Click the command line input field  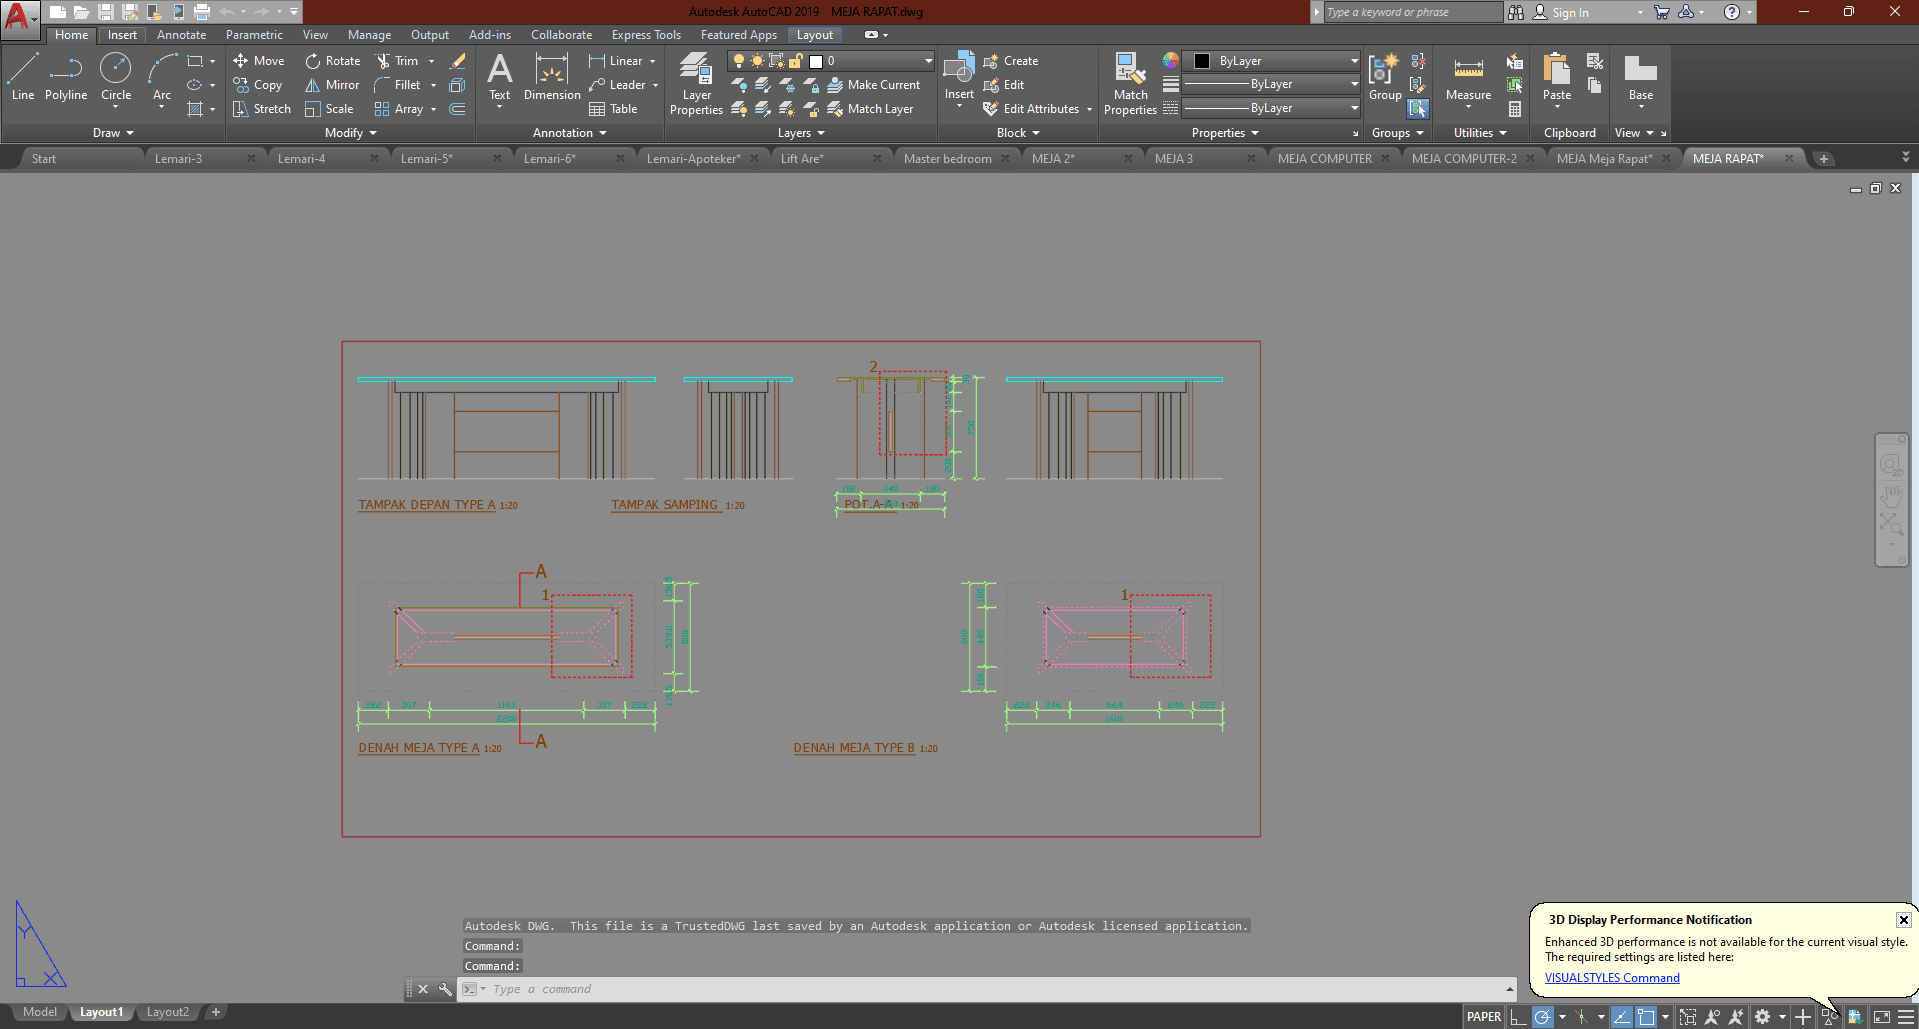point(990,989)
